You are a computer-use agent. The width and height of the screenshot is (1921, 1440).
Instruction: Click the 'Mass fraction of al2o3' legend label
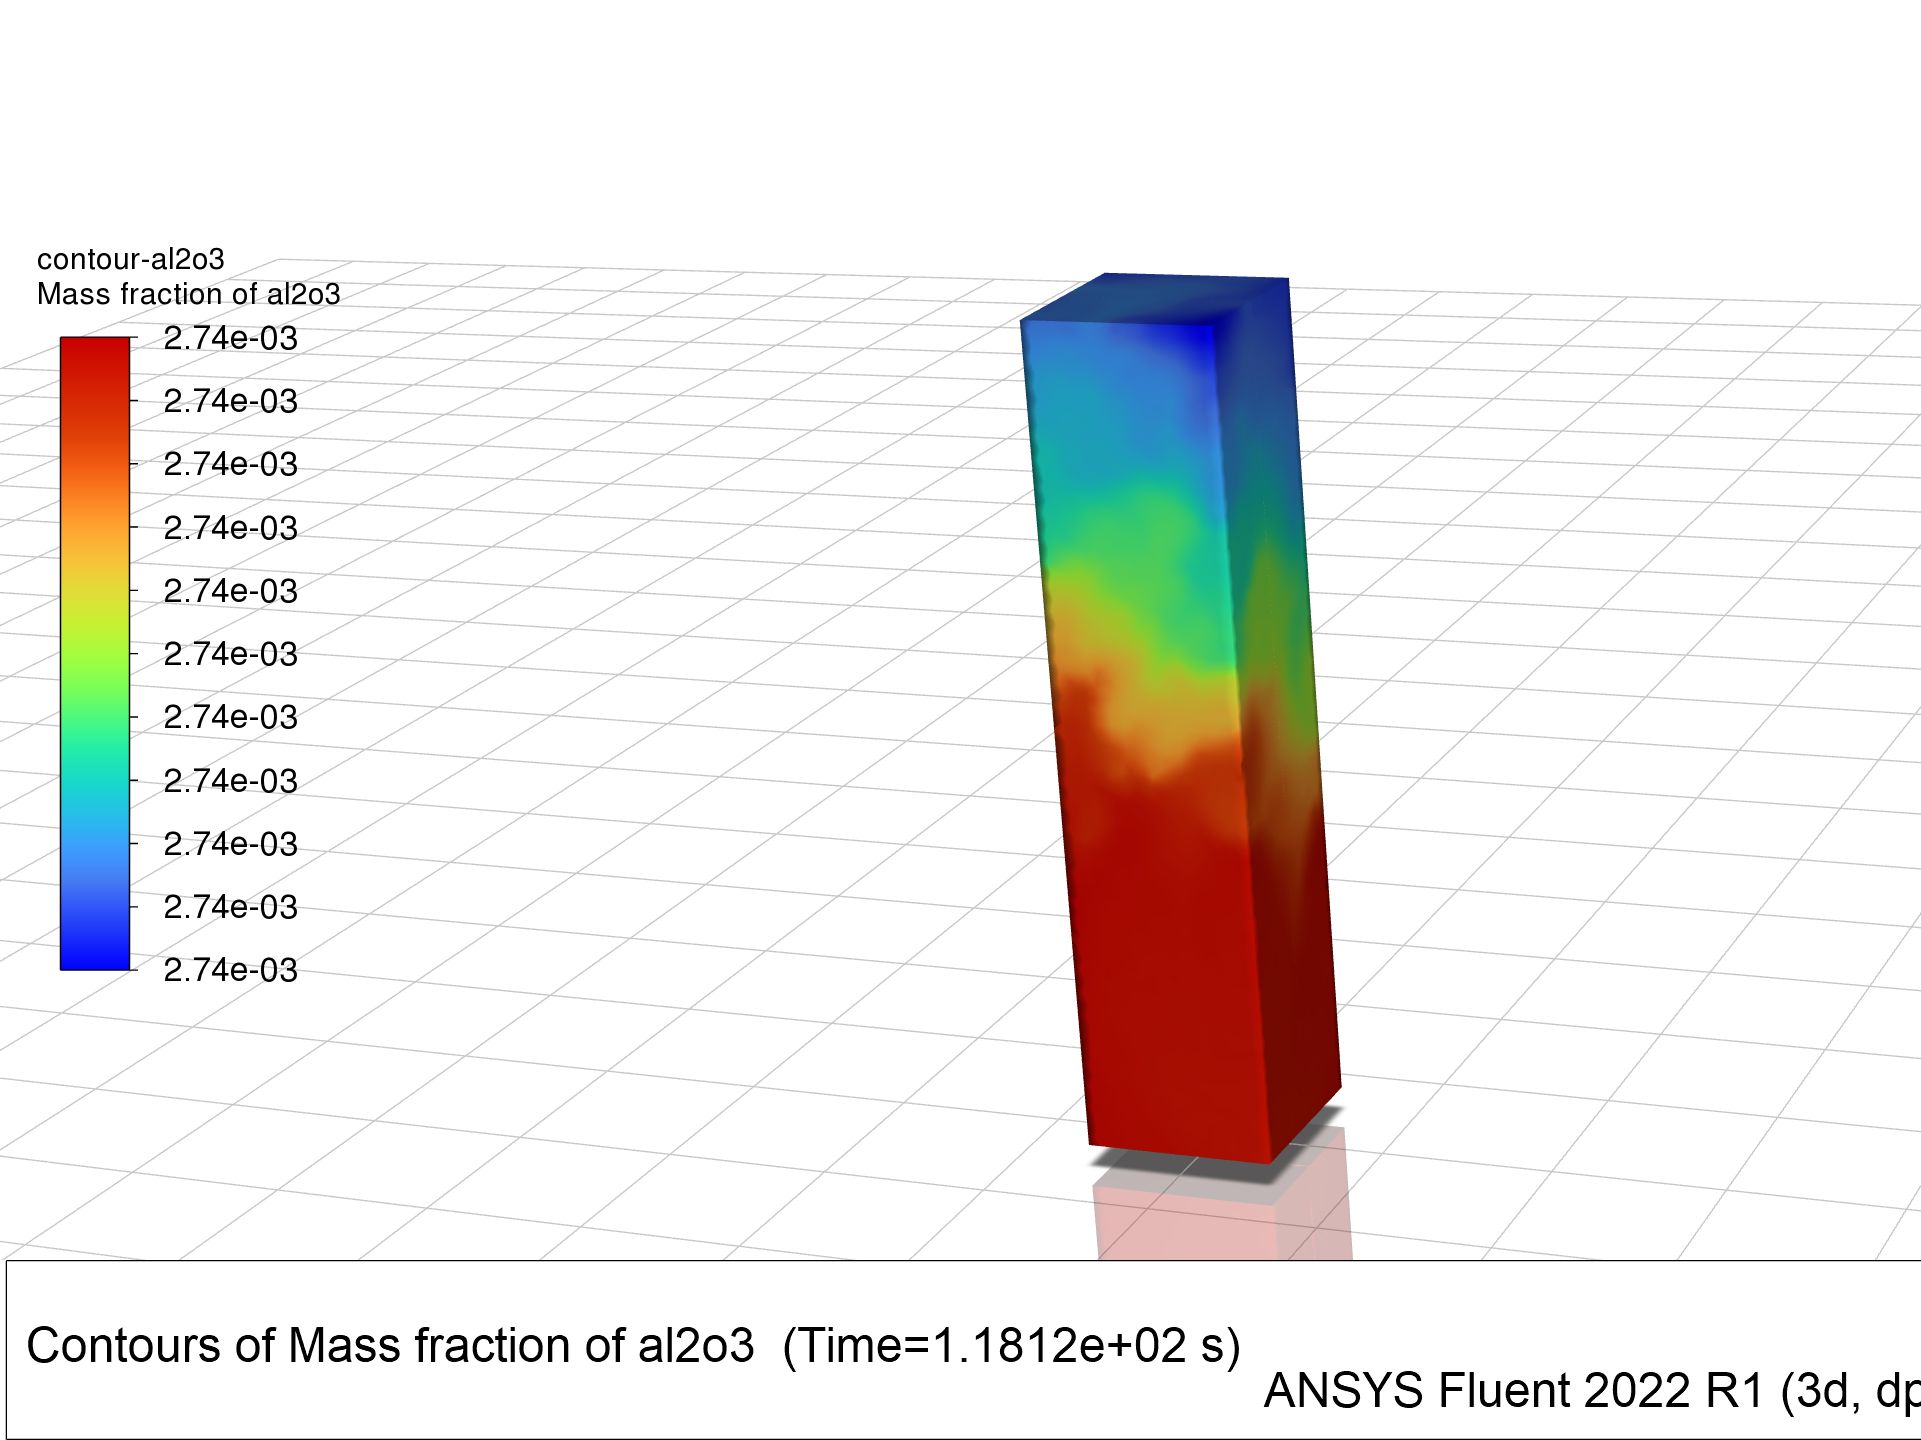[188, 294]
